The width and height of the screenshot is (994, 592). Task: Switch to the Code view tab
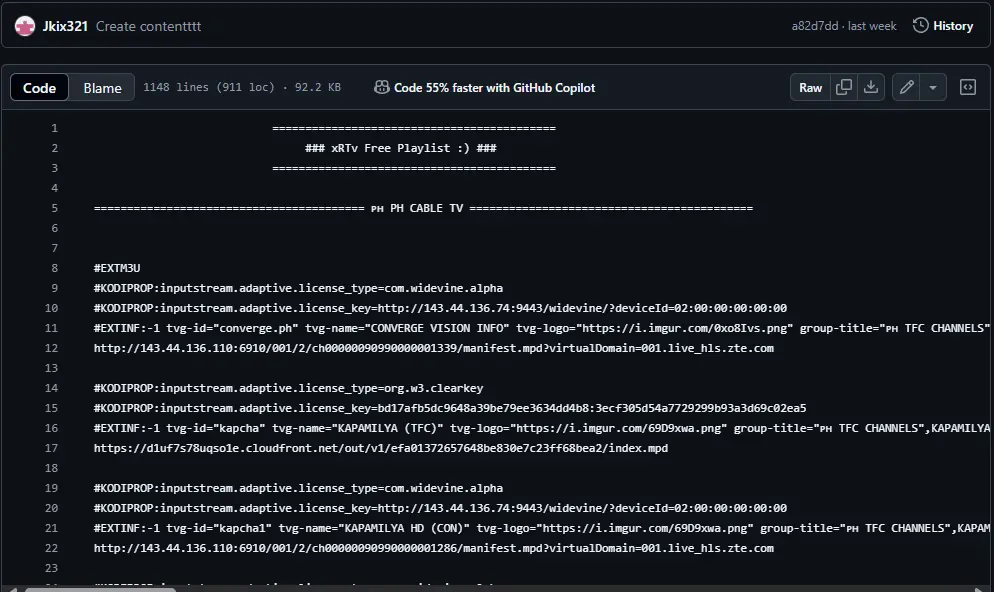click(x=39, y=87)
